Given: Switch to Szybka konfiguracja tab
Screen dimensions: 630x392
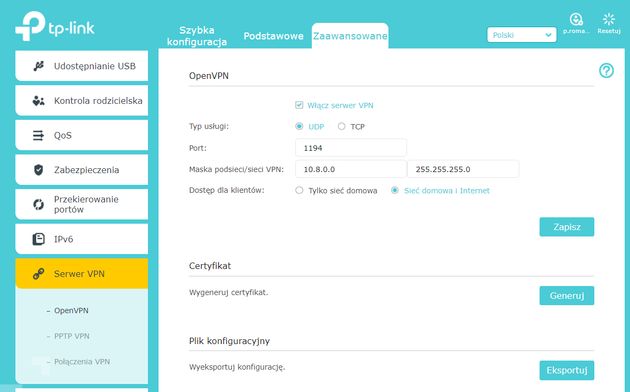Looking at the screenshot, I should pyautogui.click(x=197, y=36).
